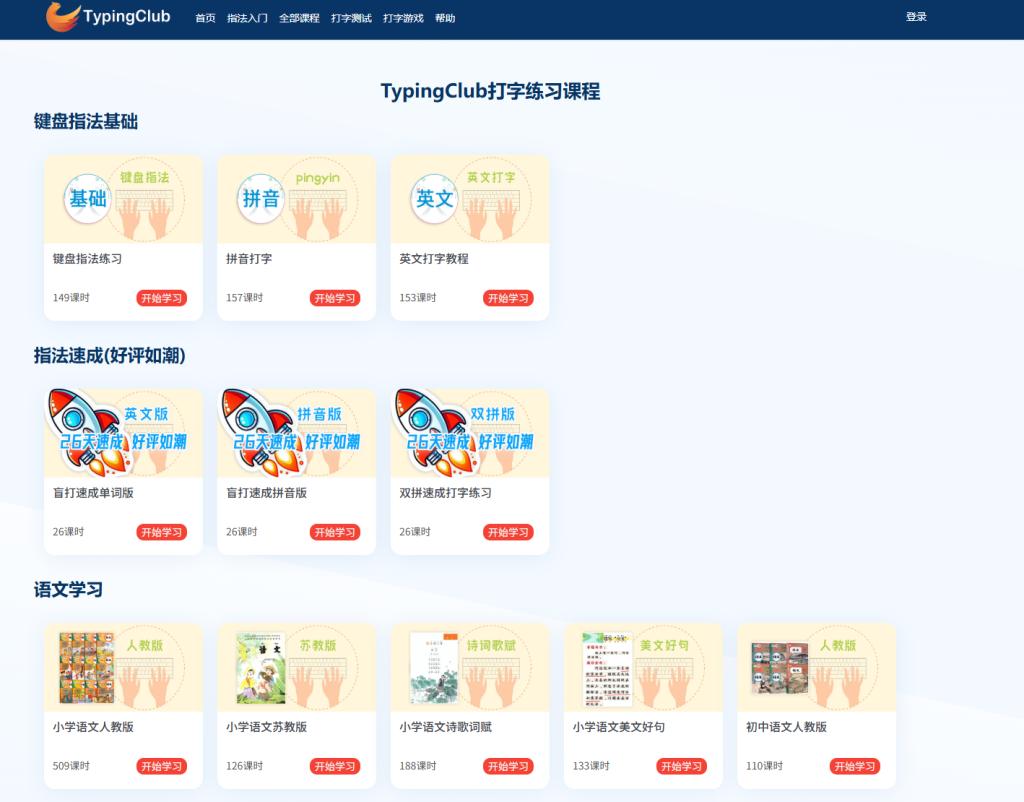Viewport: 1024px width, 802px height.
Task: Open the 指法入门 menu item
Action: [x=247, y=18]
